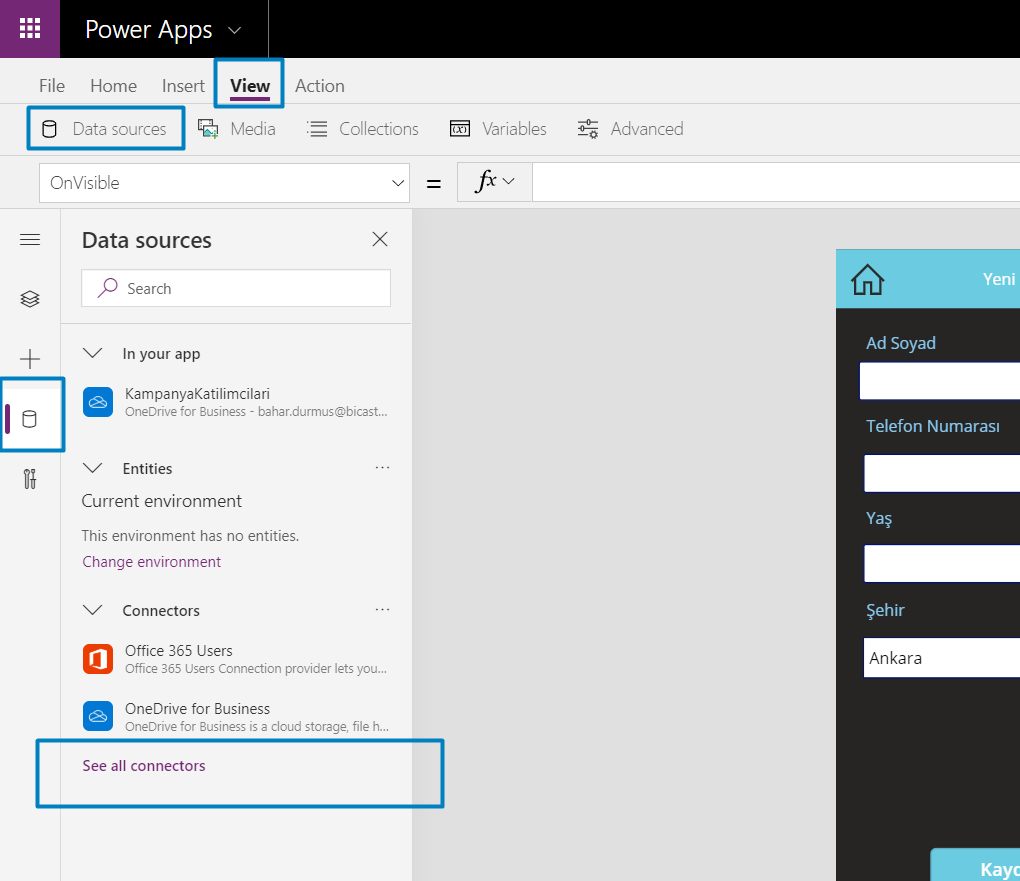Switch to the Insert tab
This screenshot has width=1020, height=881.
[x=183, y=86]
